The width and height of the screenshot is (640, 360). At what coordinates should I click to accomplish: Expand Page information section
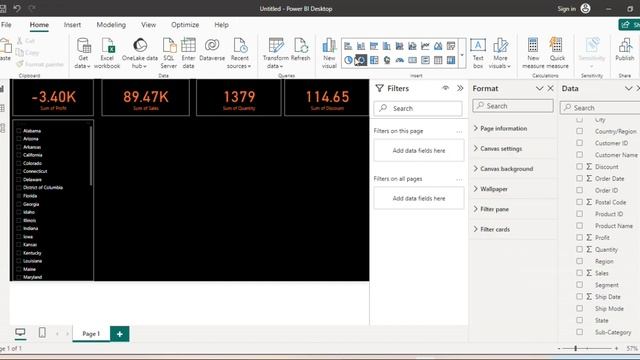(x=503, y=129)
